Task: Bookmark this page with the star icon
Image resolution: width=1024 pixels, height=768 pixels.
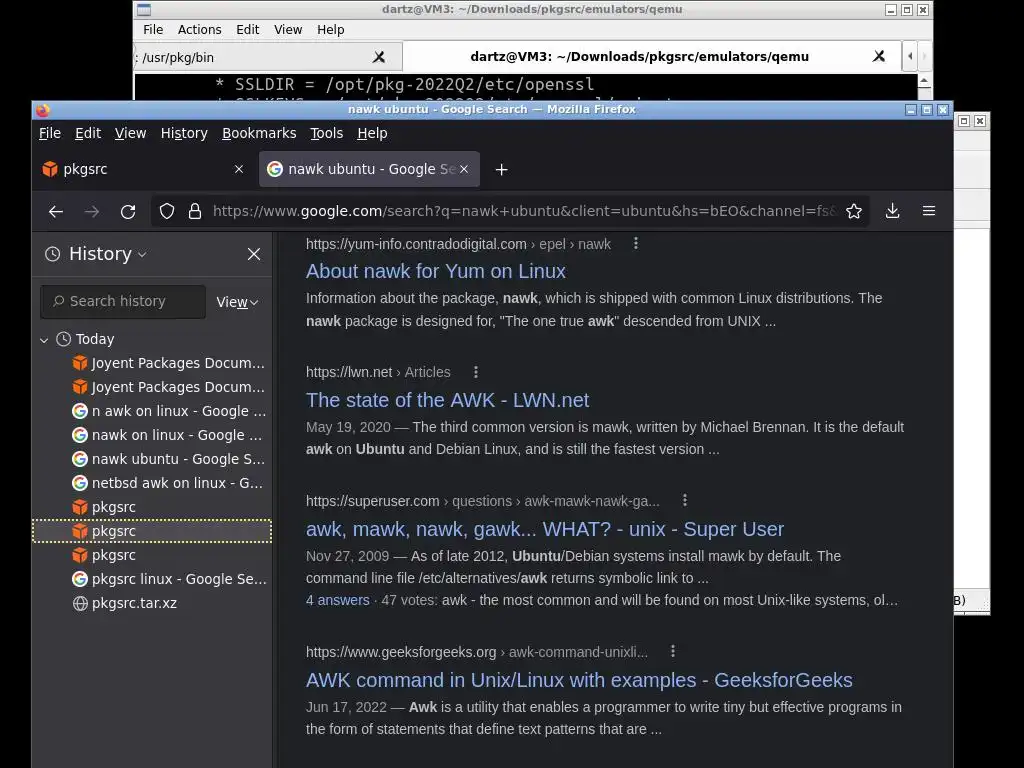Action: coord(854,211)
